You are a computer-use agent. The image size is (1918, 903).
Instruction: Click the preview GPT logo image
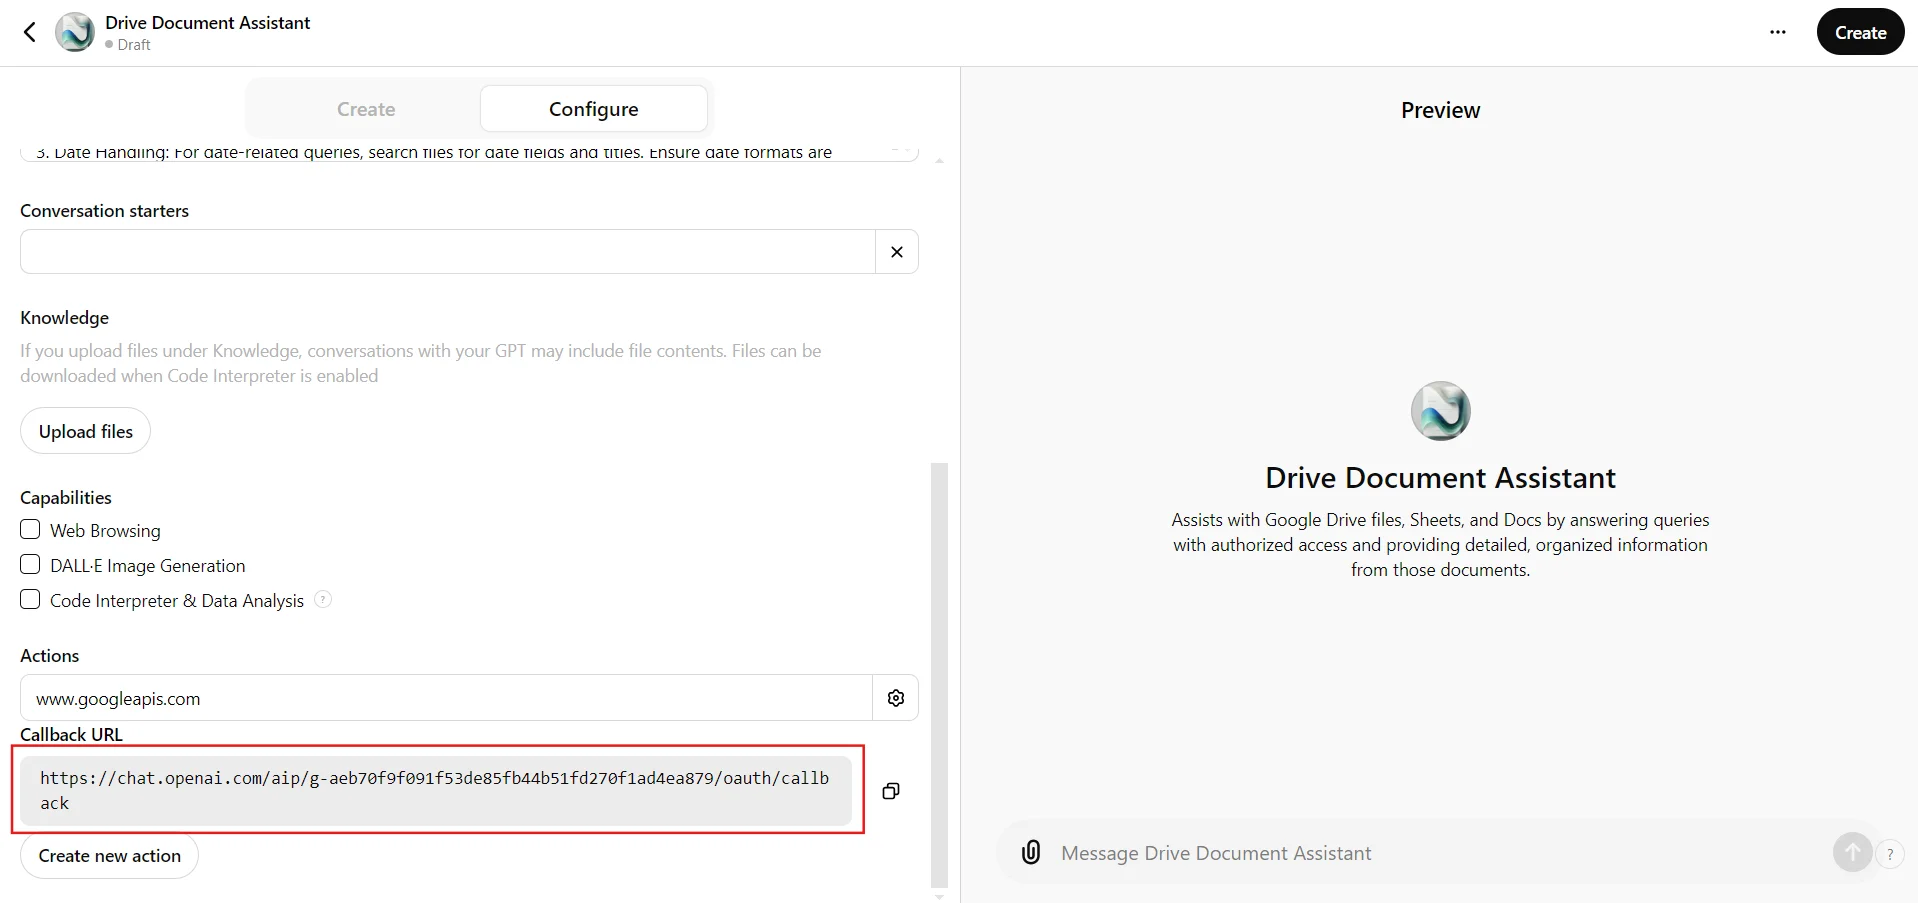[x=1440, y=411]
